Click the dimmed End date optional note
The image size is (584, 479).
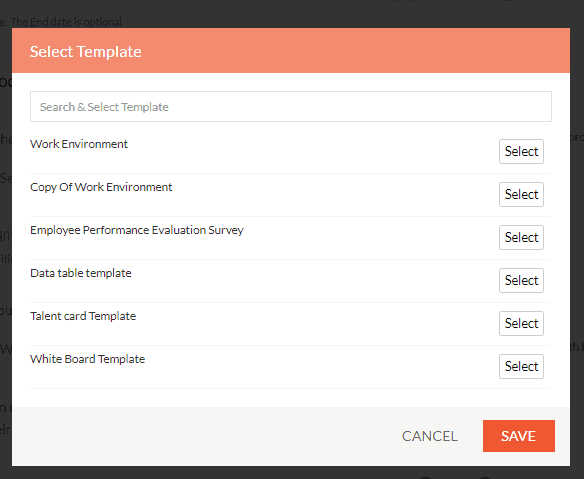[61, 22]
